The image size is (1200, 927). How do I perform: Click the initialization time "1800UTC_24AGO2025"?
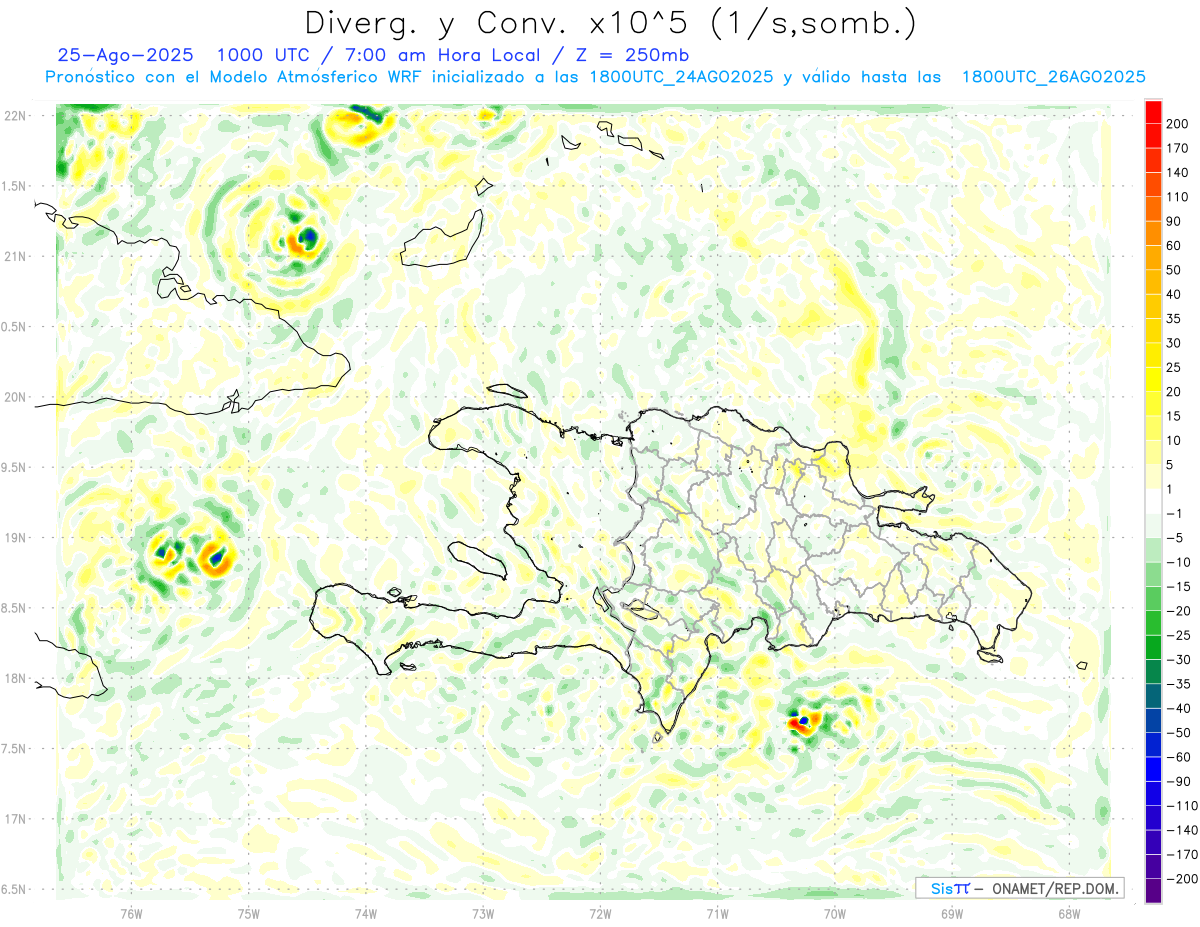pos(680,77)
